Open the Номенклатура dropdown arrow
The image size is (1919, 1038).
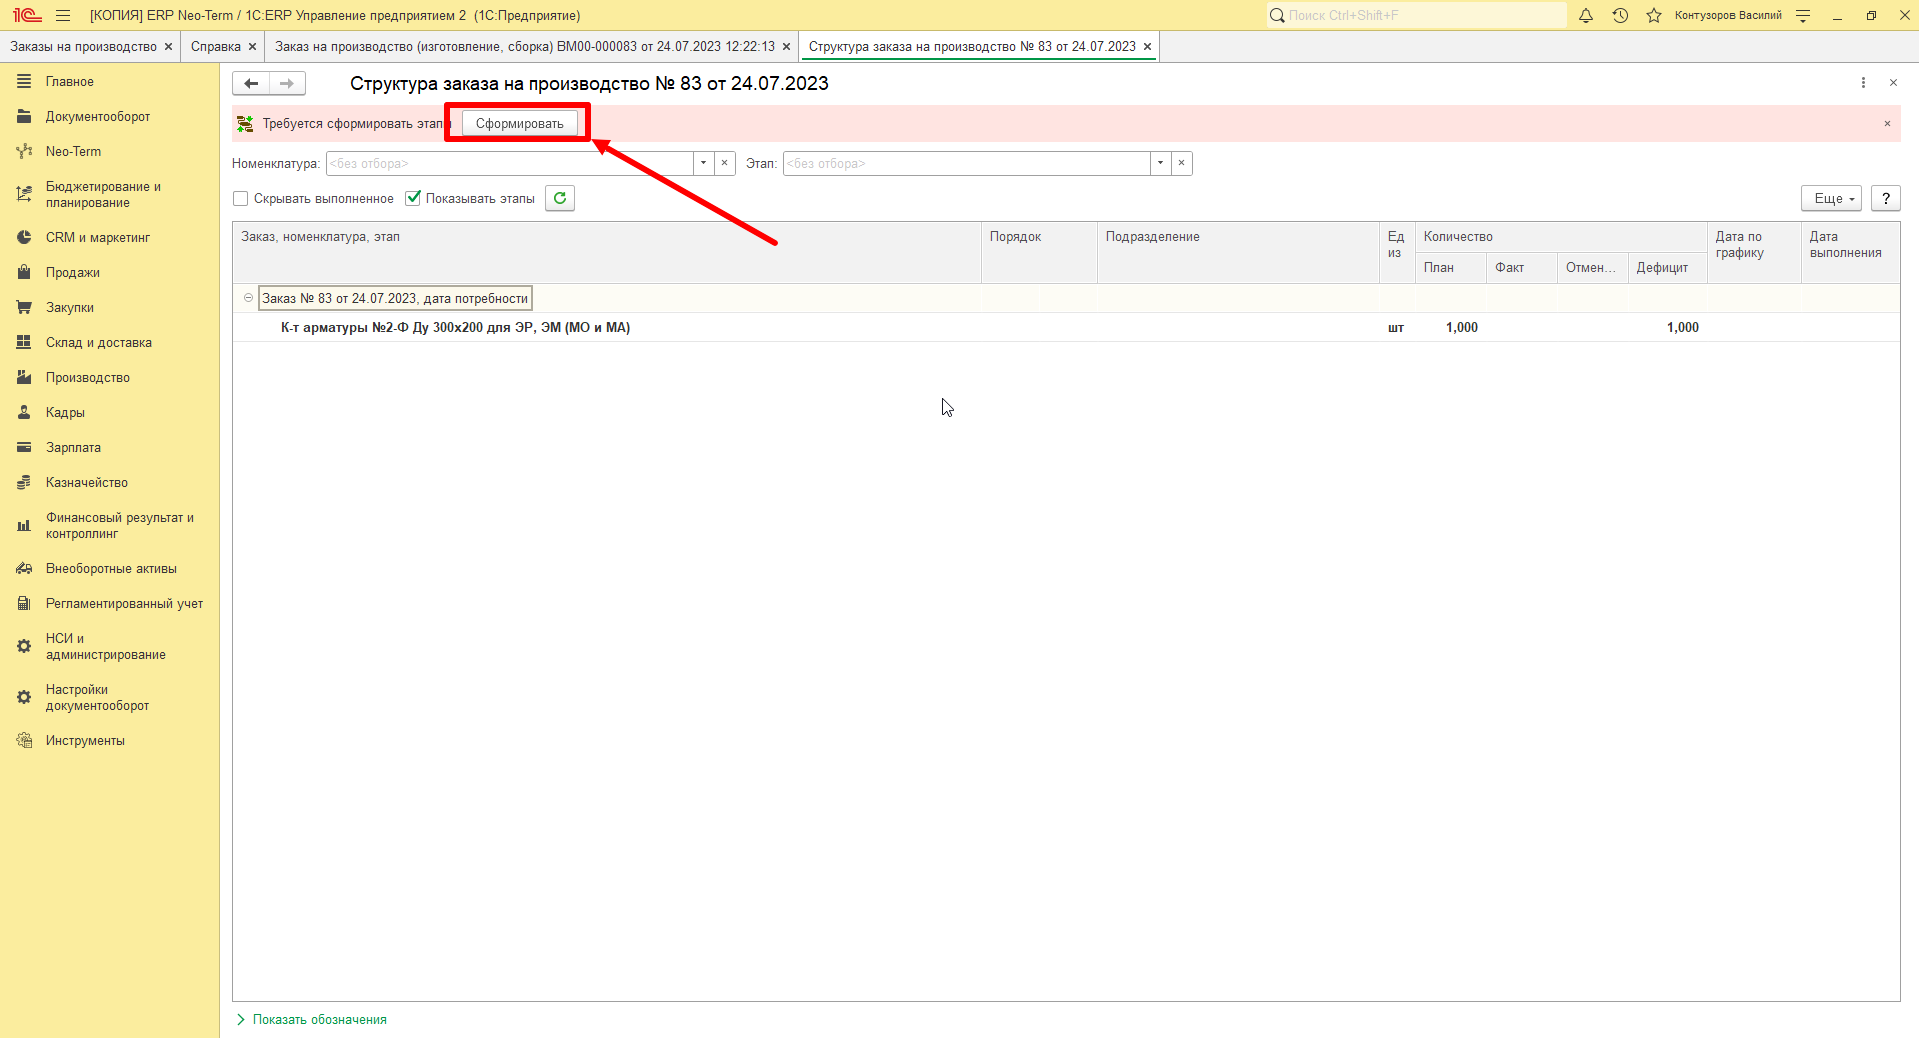[704, 163]
